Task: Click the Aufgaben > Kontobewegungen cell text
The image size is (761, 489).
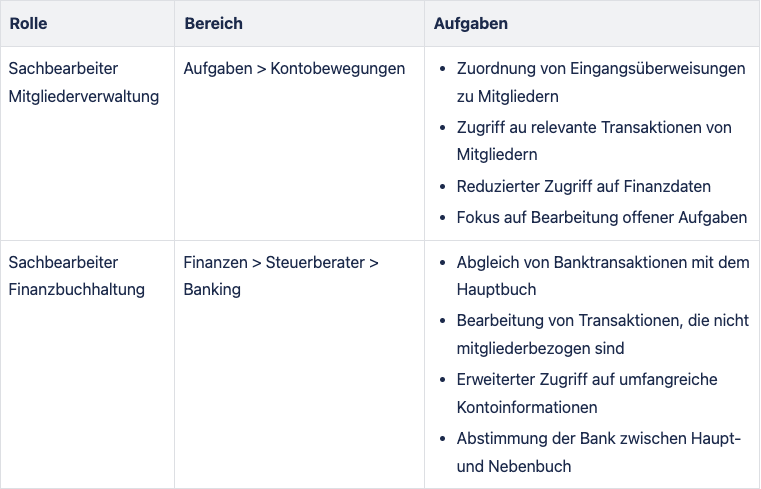Action: (x=294, y=69)
